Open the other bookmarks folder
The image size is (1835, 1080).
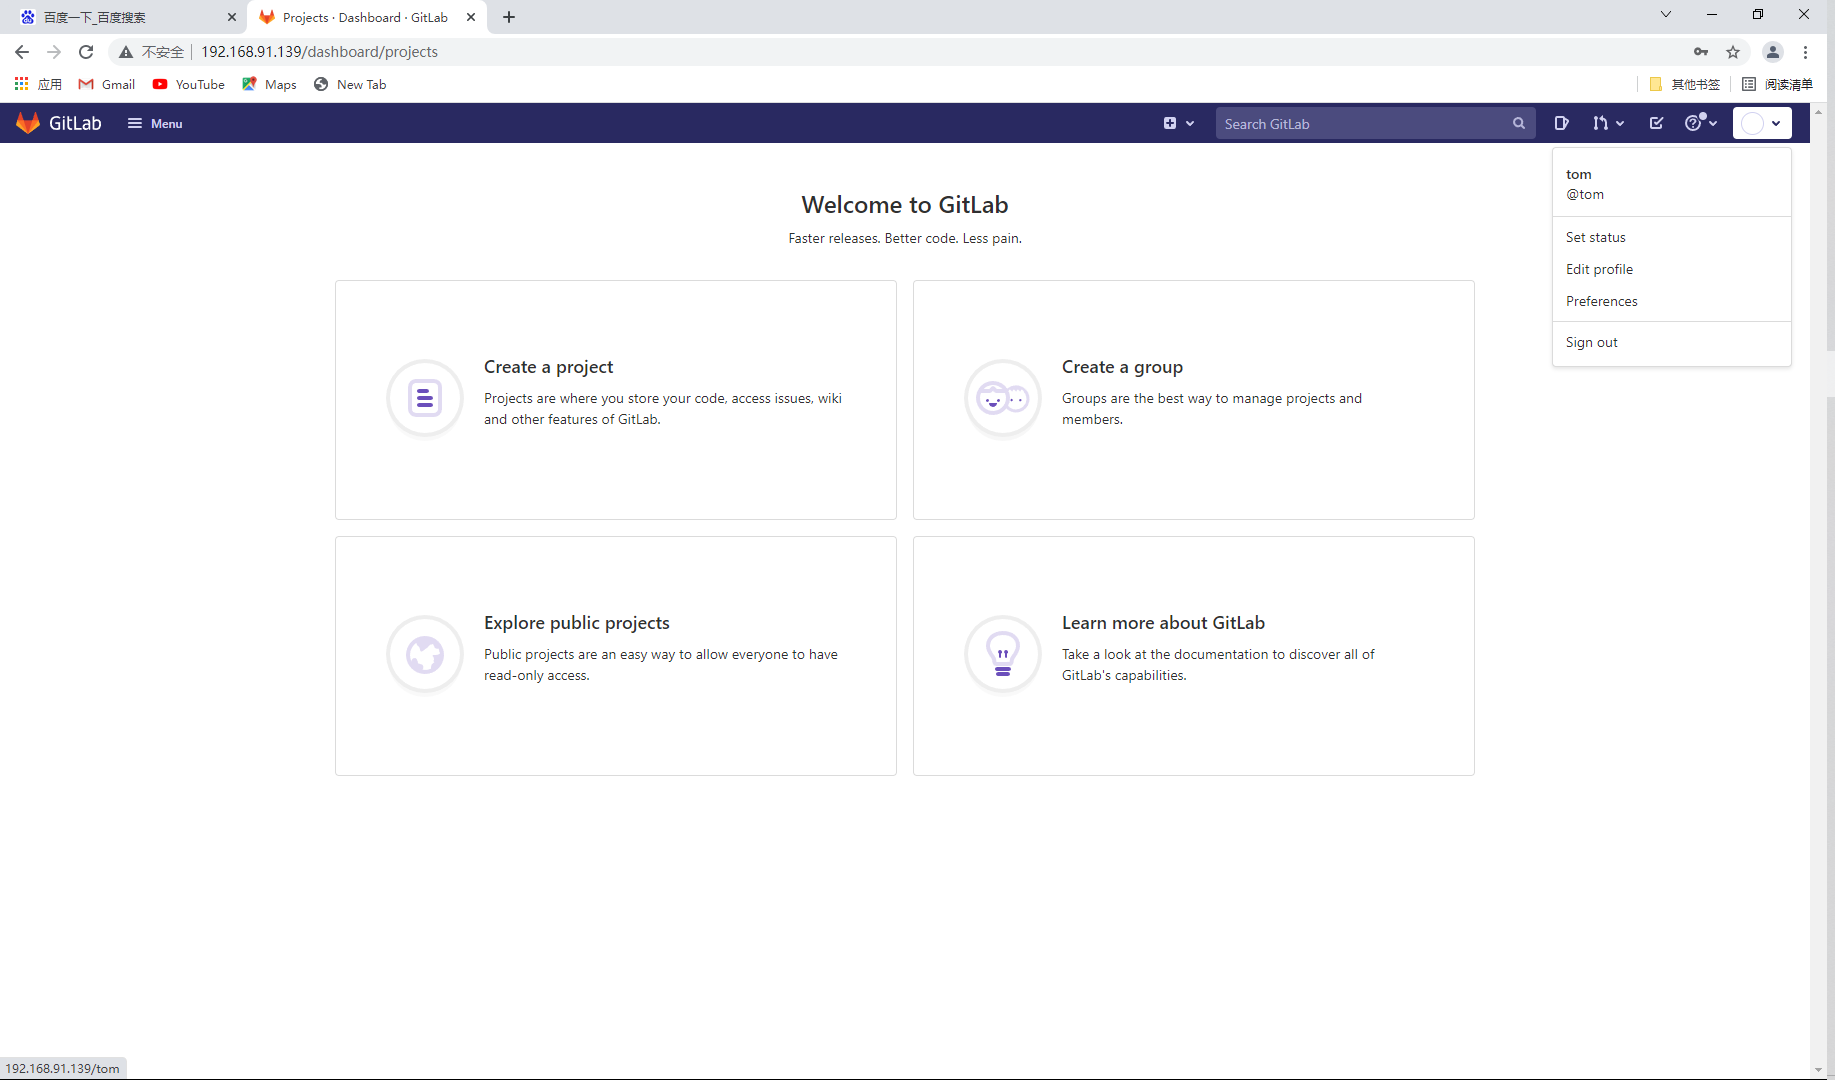(1685, 84)
